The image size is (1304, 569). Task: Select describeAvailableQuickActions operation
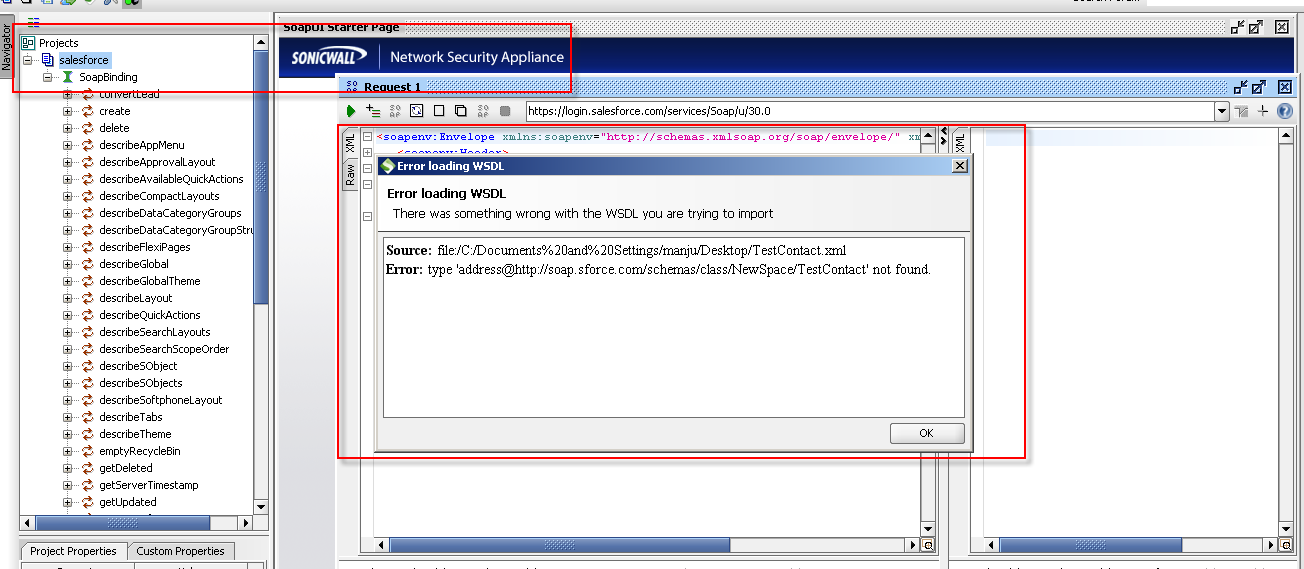point(171,179)
